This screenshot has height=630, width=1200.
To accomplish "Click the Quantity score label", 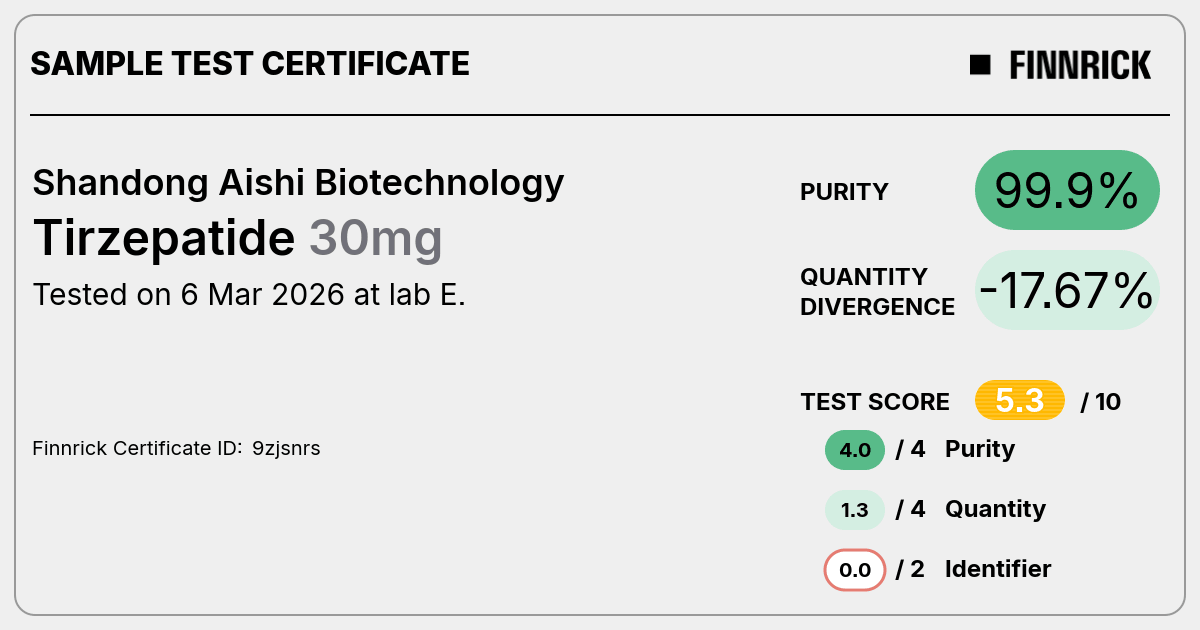I will point(995,509).
